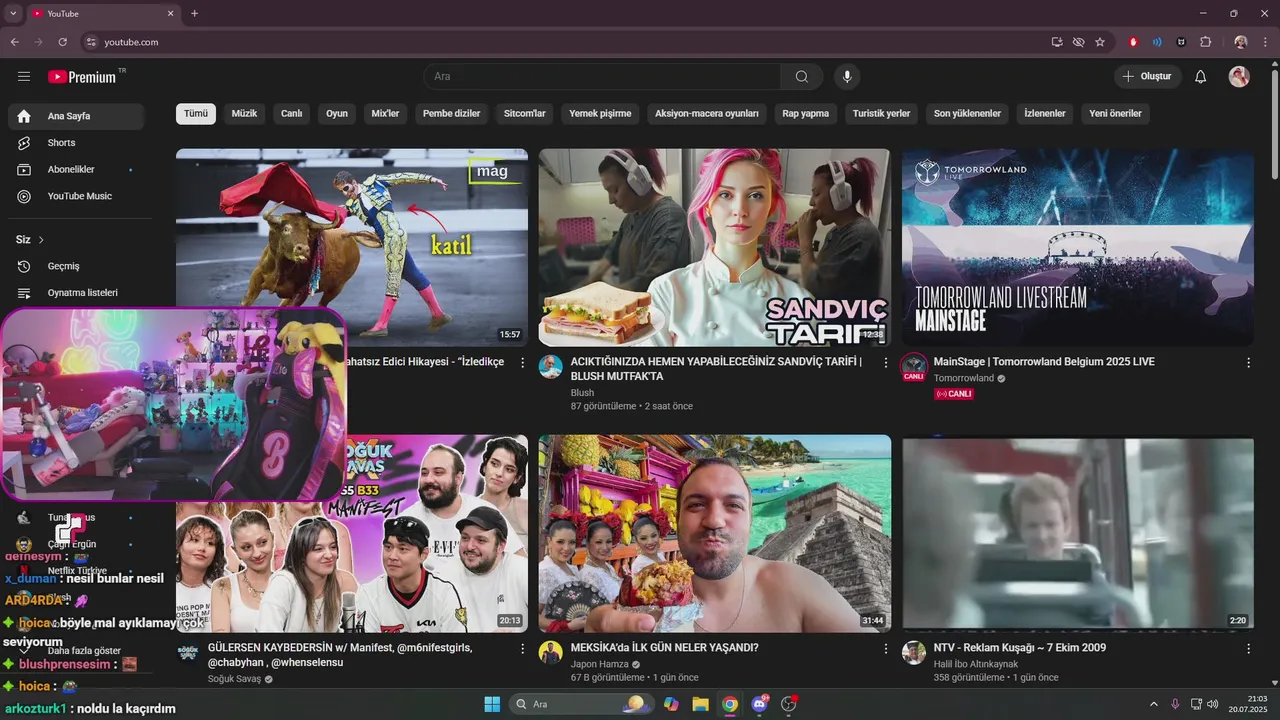This screenshot has height=720, width=1280.
Task: Select the Canlı filter chip
Action: point(292,114)
